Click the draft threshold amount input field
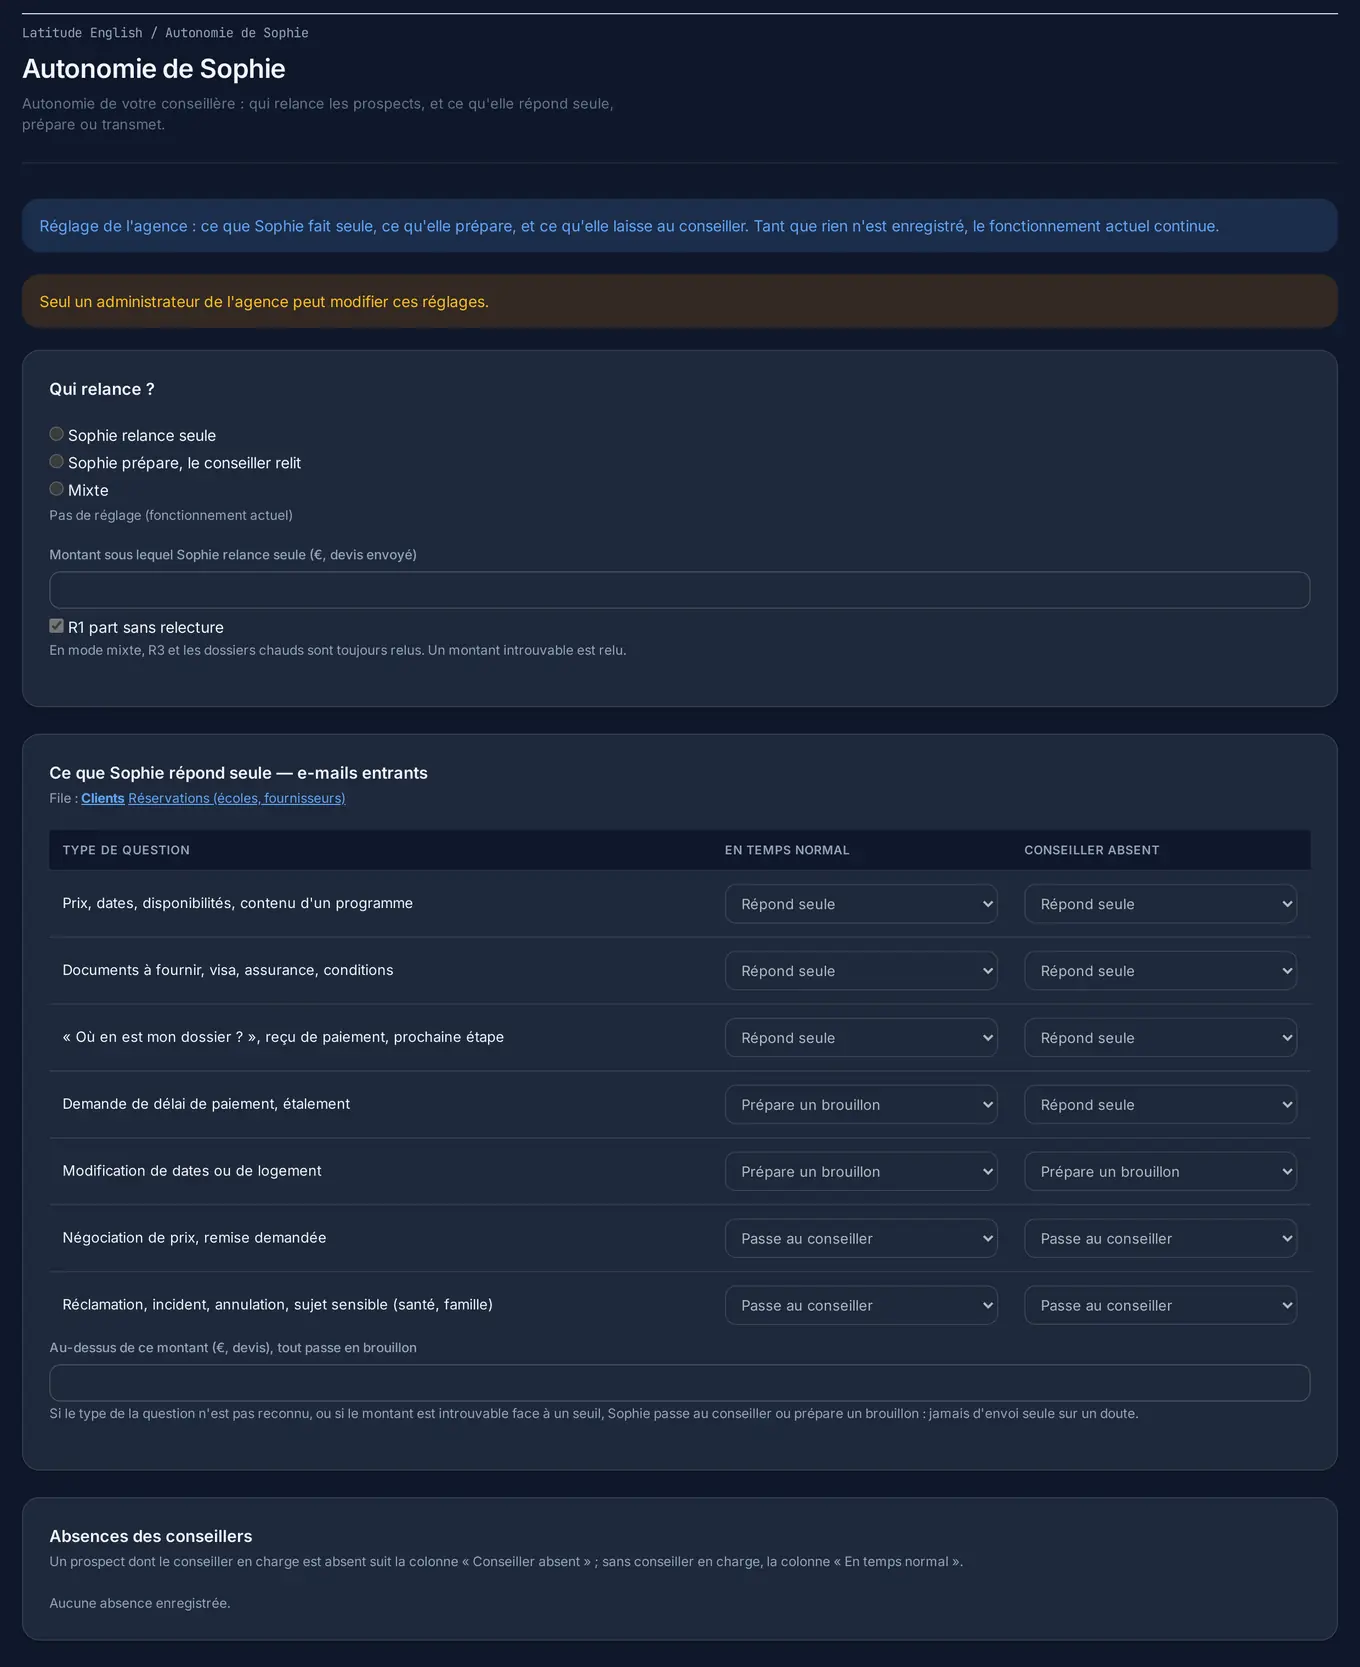 coord(679,1383)
